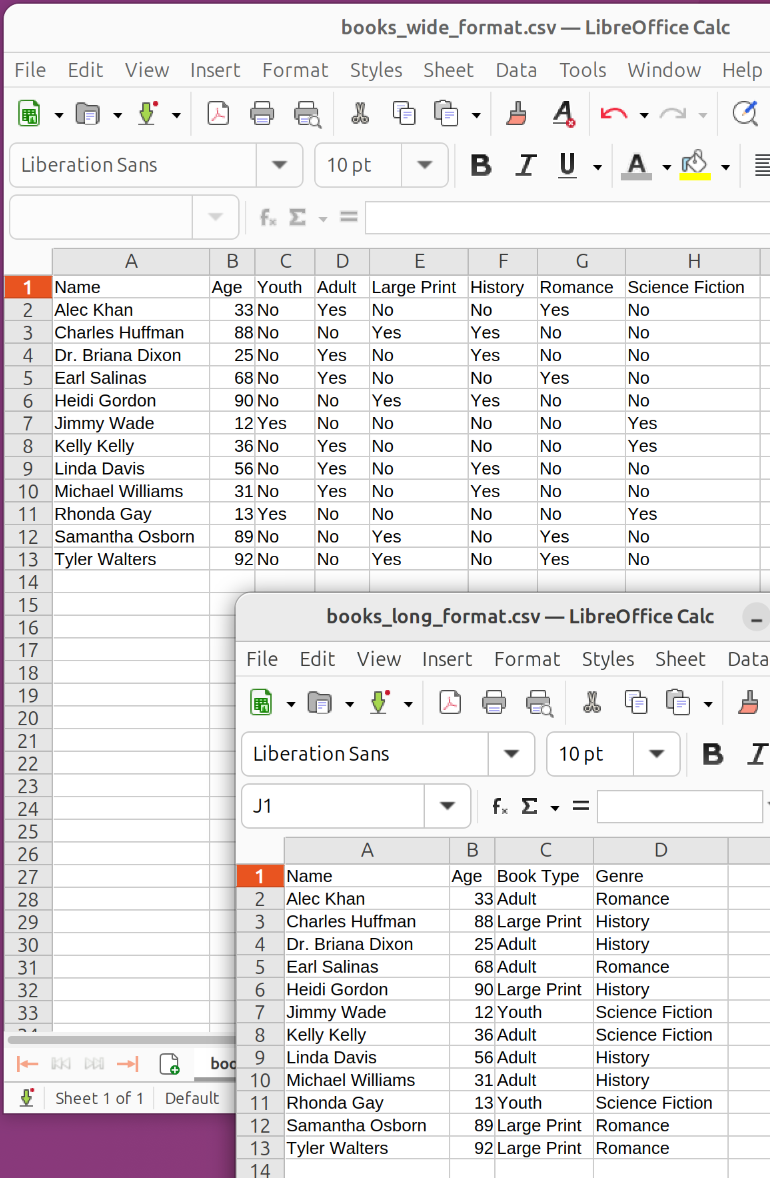Open font size dropdown in books_wide_format window

(x=424, y=165)
